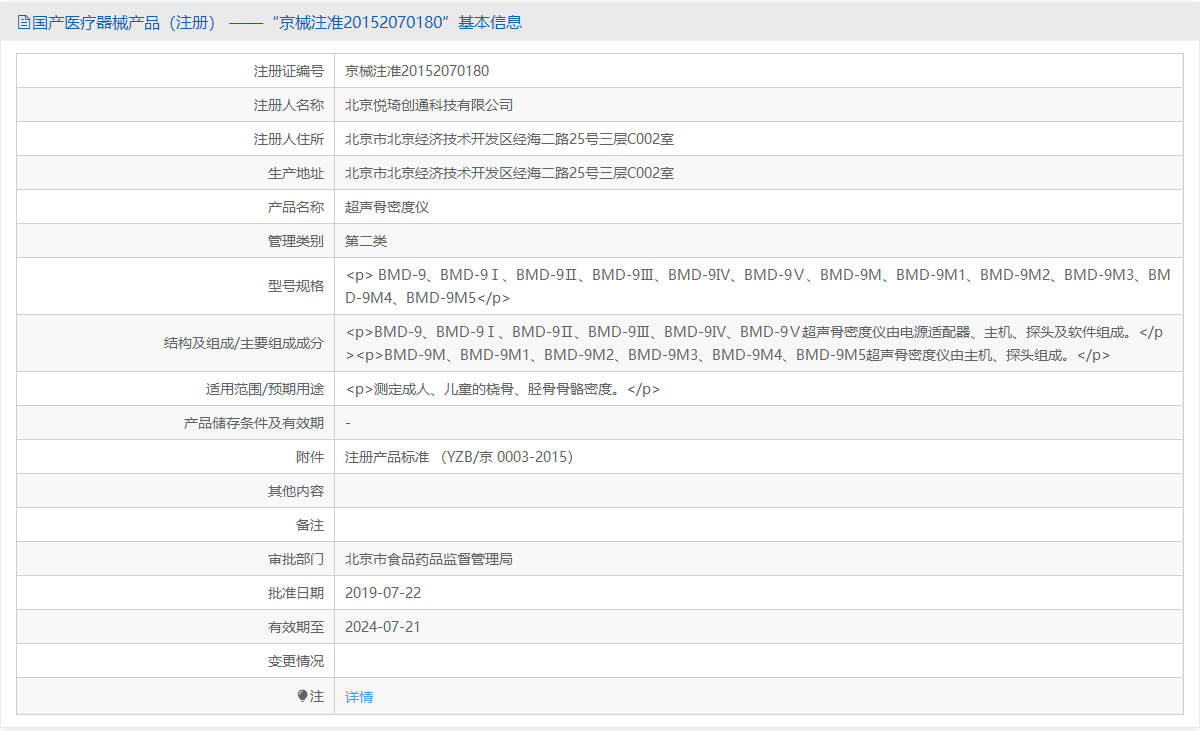Select approval date 2019-07-22
The image size is (1200, 731).
[x=383, y=593]
